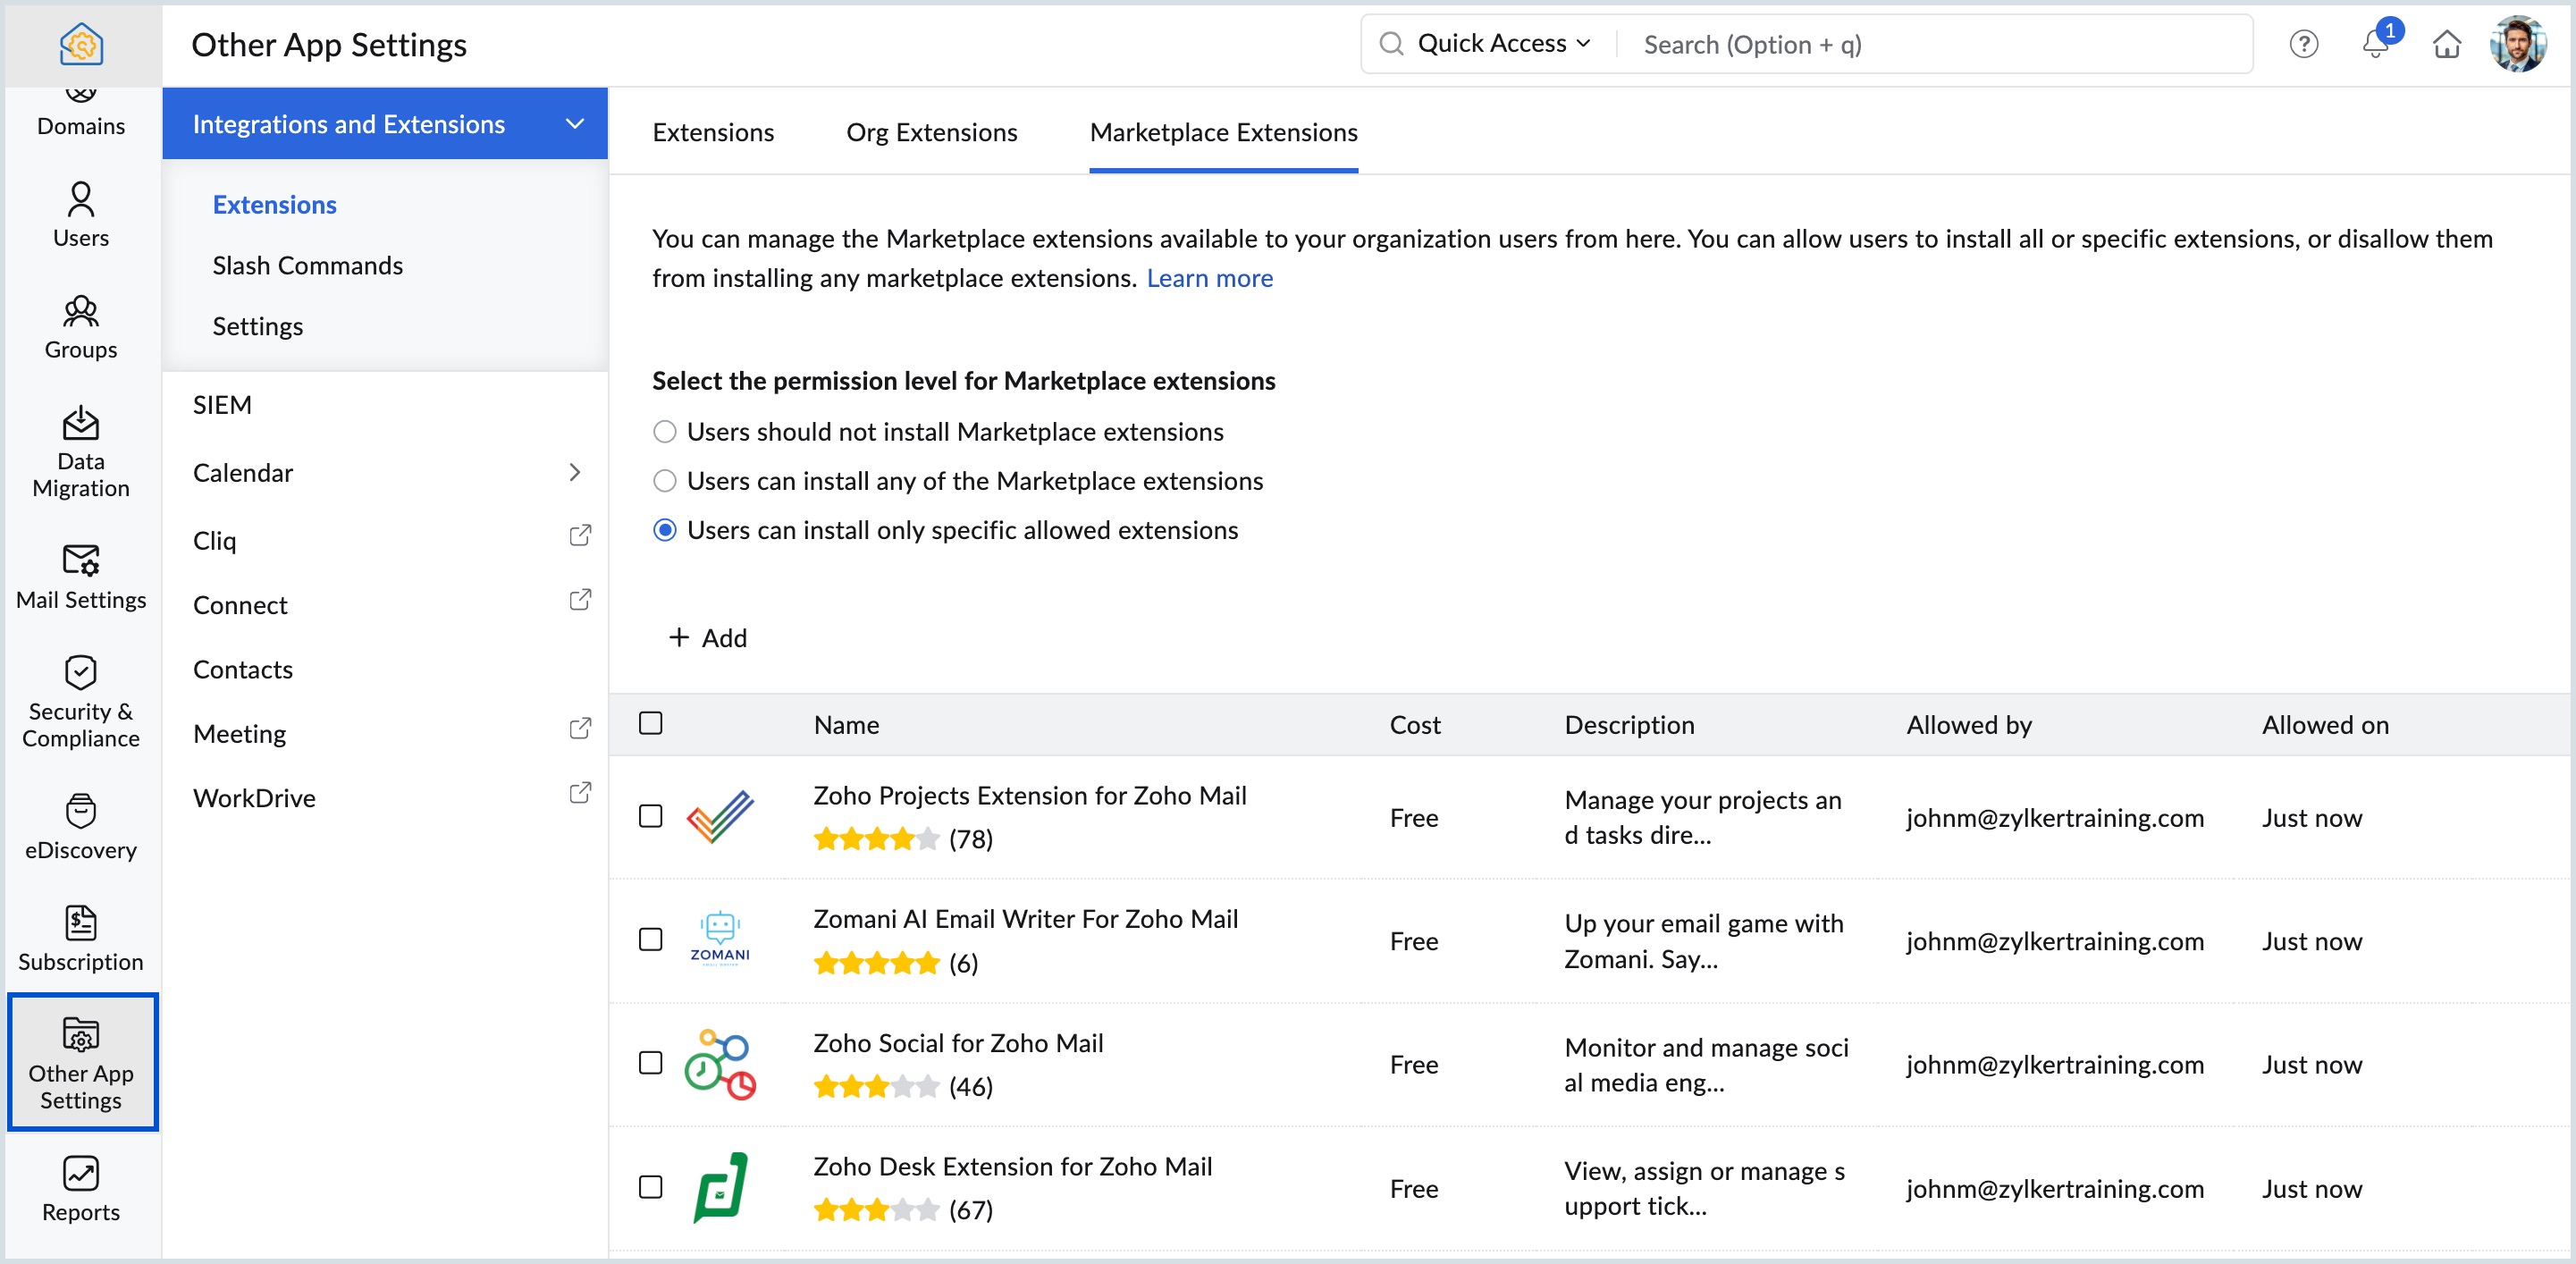This screenshot has height=1264, width=2576.
Task: Click the Learn more link
Action: tap(1210, 278)
